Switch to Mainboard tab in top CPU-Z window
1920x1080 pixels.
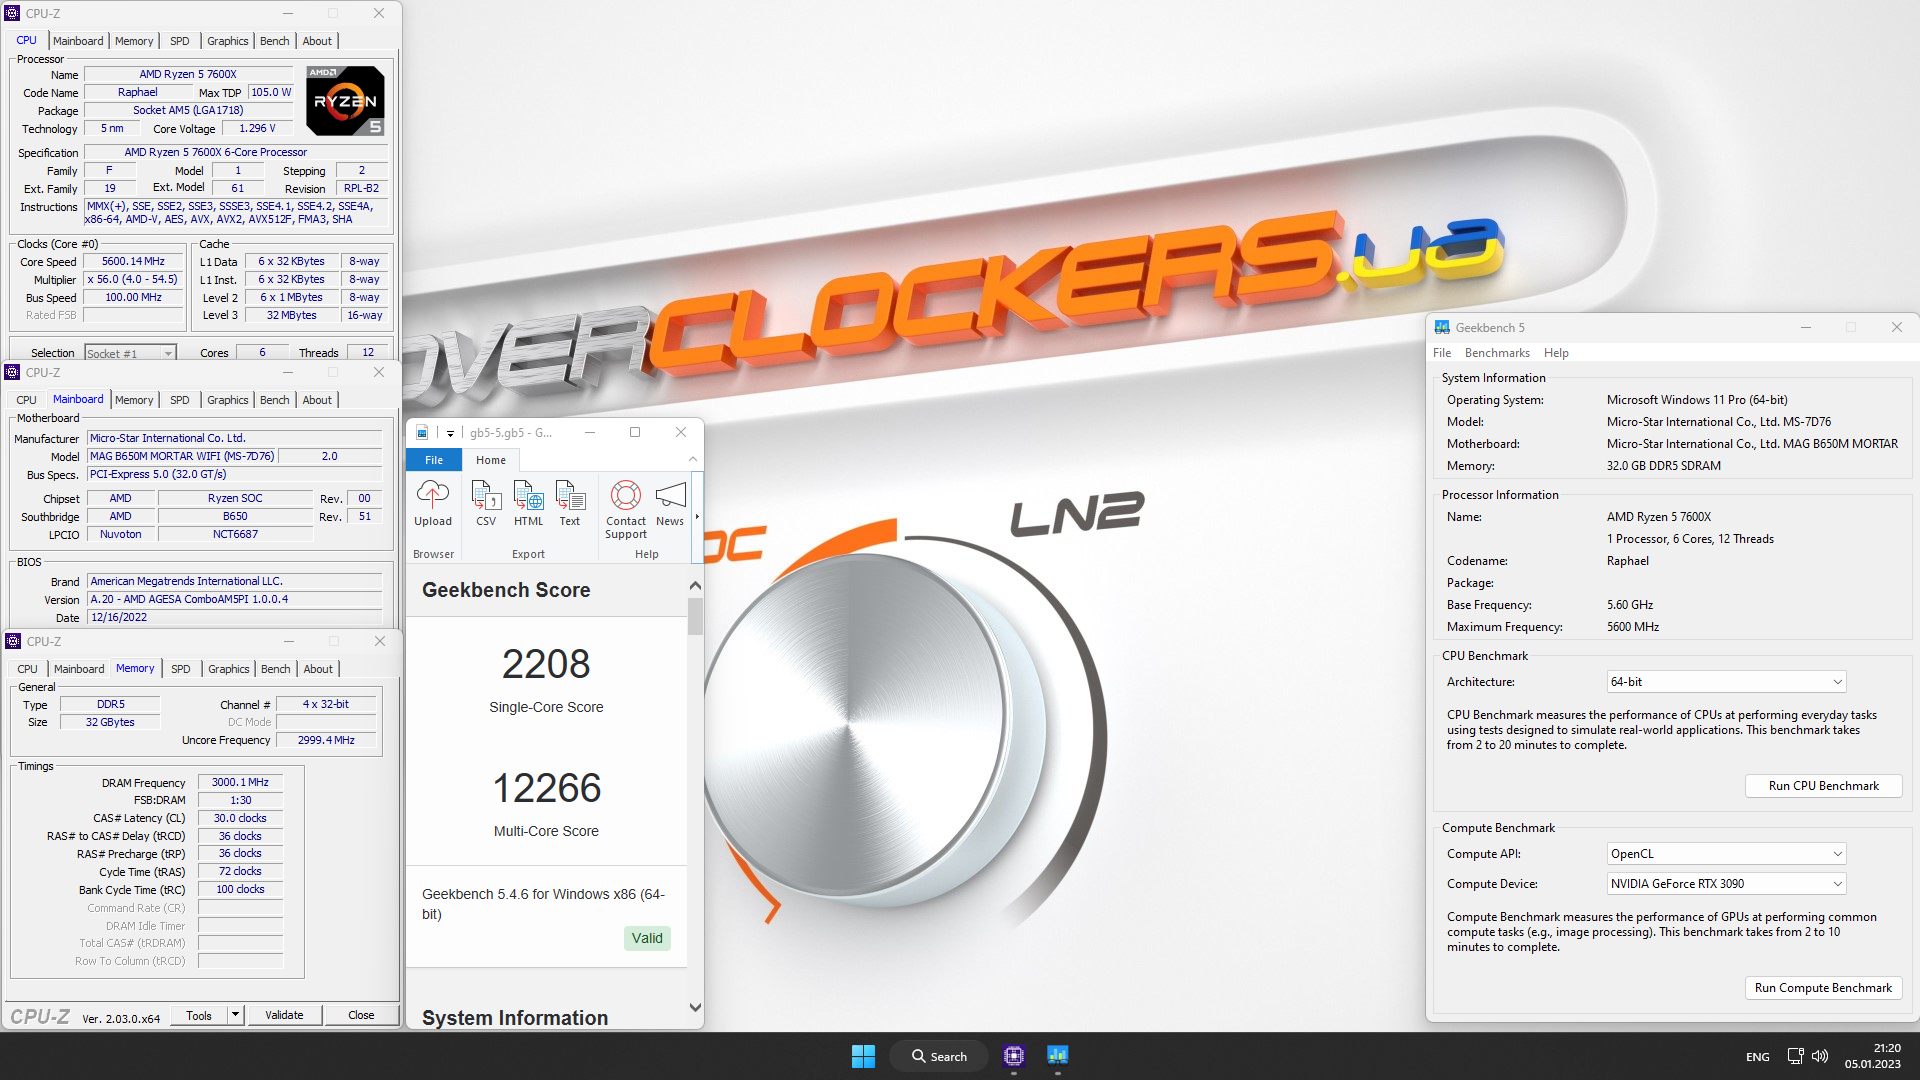pos(78,41)
